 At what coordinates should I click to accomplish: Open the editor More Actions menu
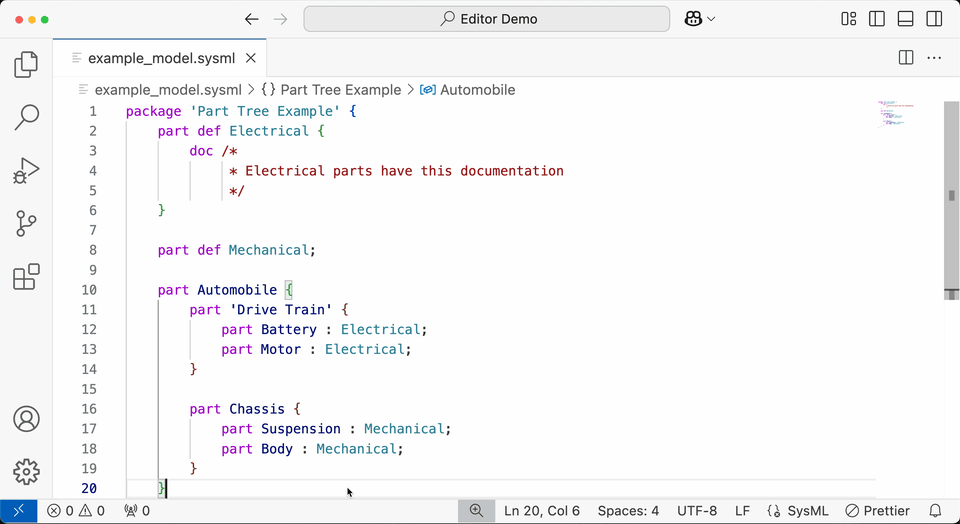pyautogui.click(x=934, y=58)
